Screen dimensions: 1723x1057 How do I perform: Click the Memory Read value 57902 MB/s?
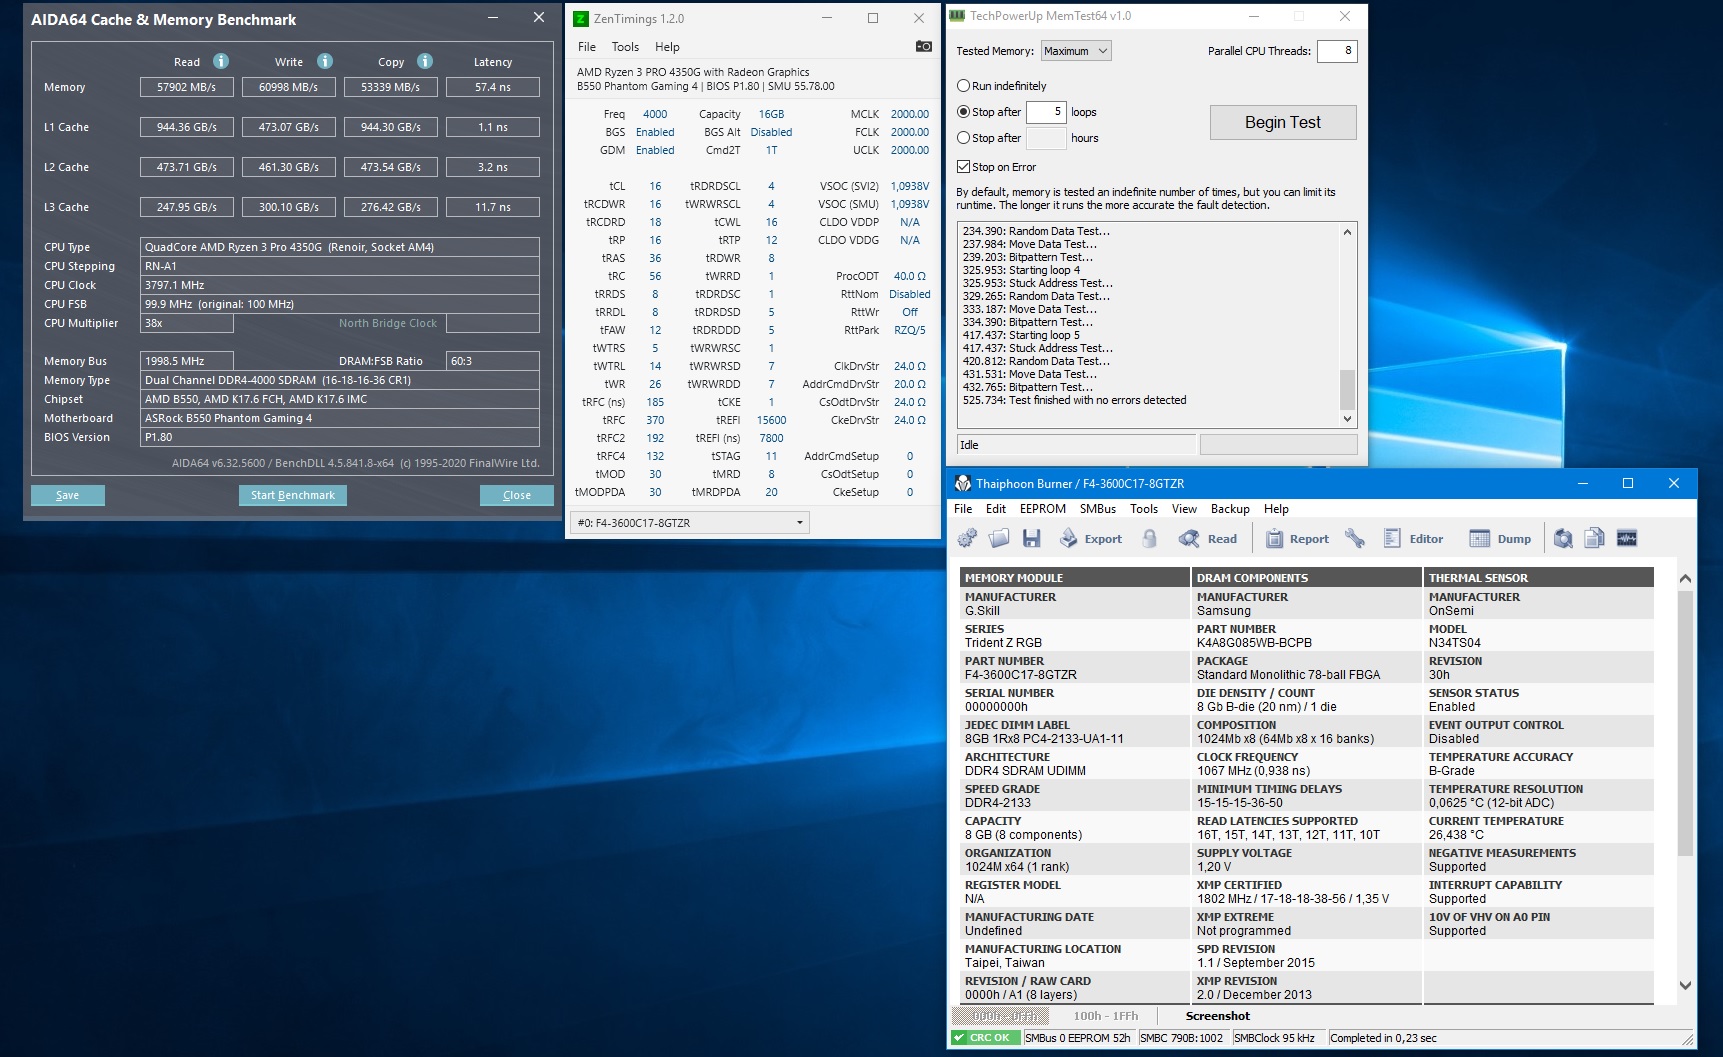coord(187,87)
